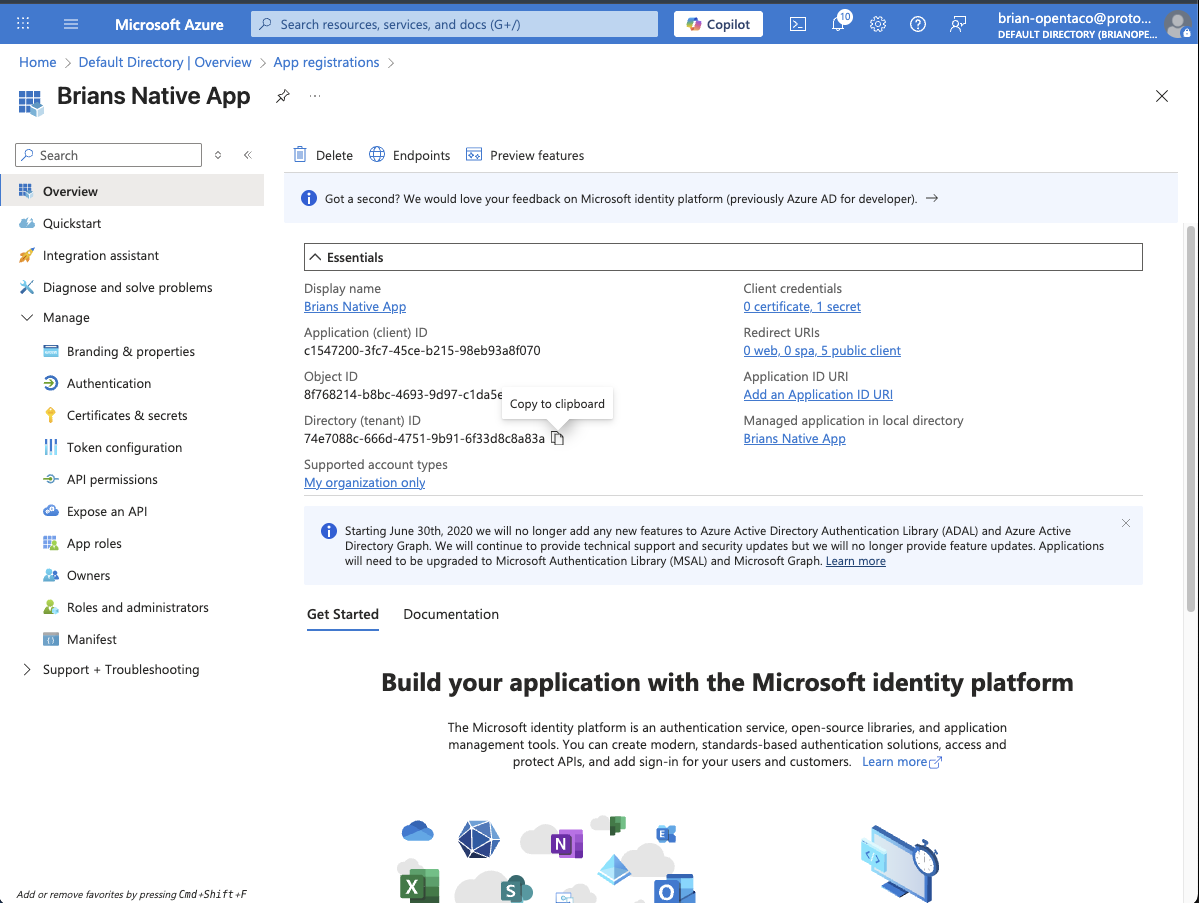Open the notifications bell showing 10 alerts

pyautogui.click(x=838, y=23)
